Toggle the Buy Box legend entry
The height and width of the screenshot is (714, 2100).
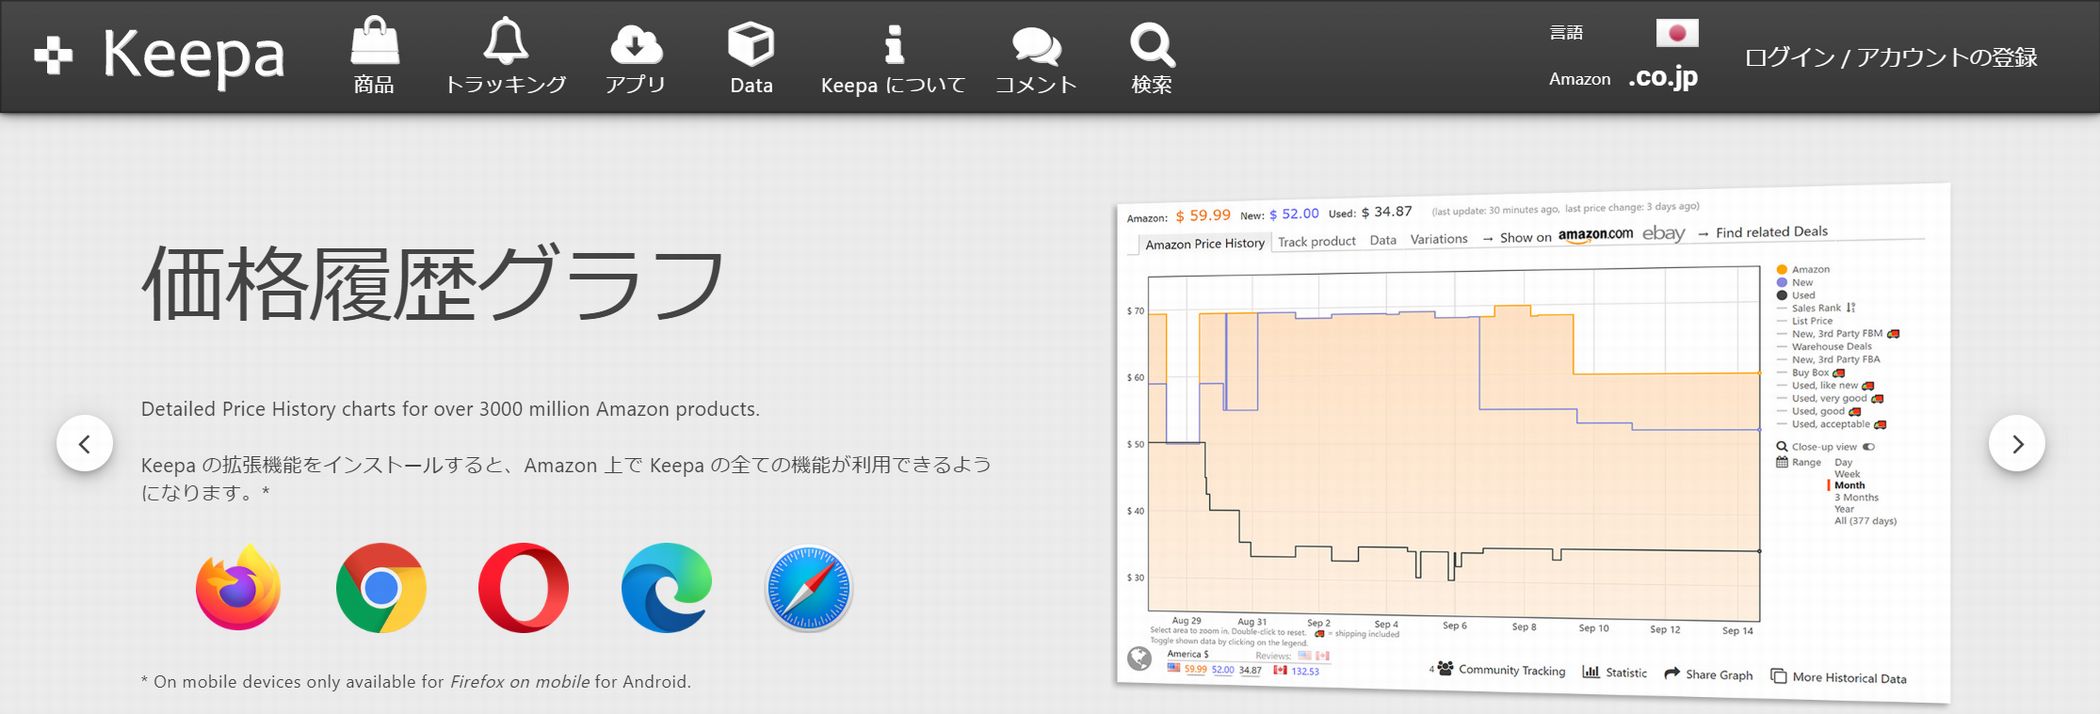[1811, 373]
